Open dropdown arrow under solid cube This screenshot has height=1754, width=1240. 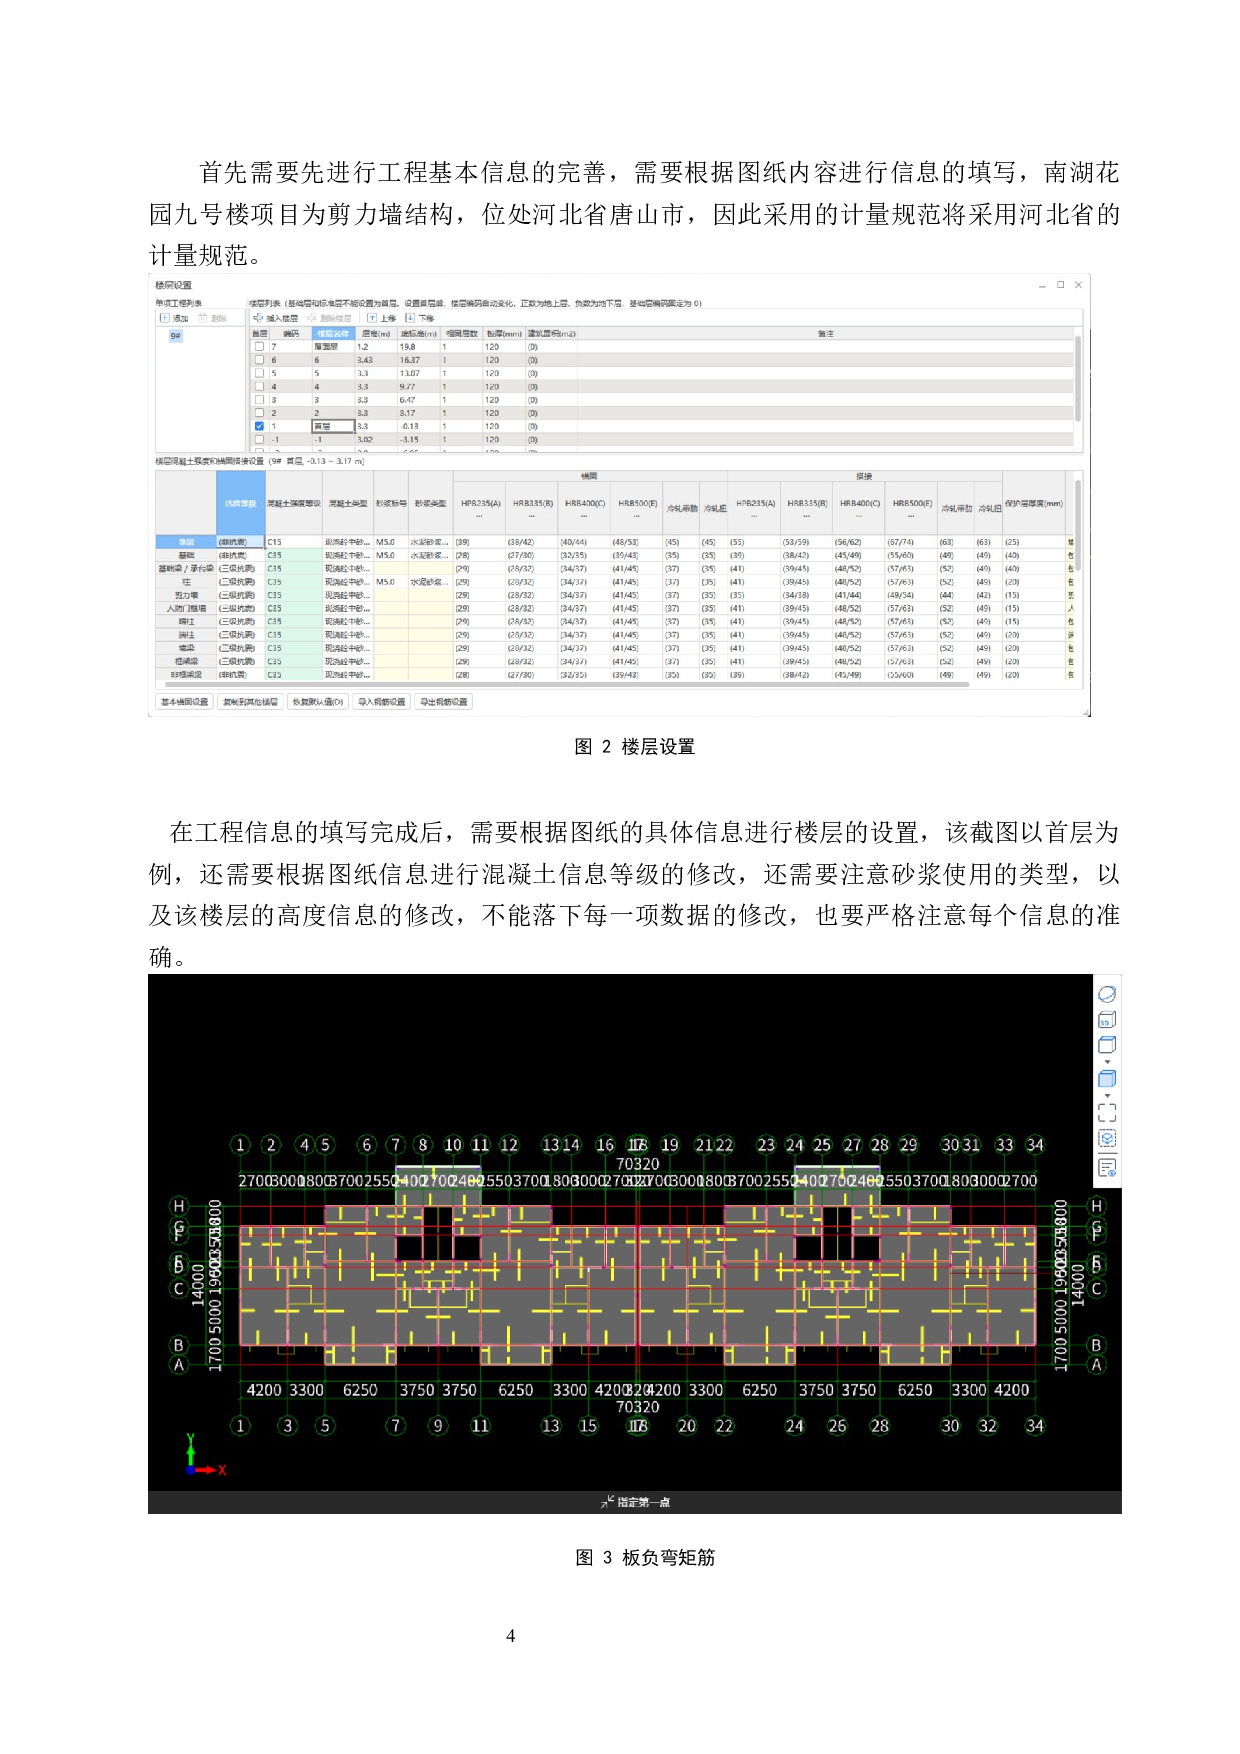1107,1096
